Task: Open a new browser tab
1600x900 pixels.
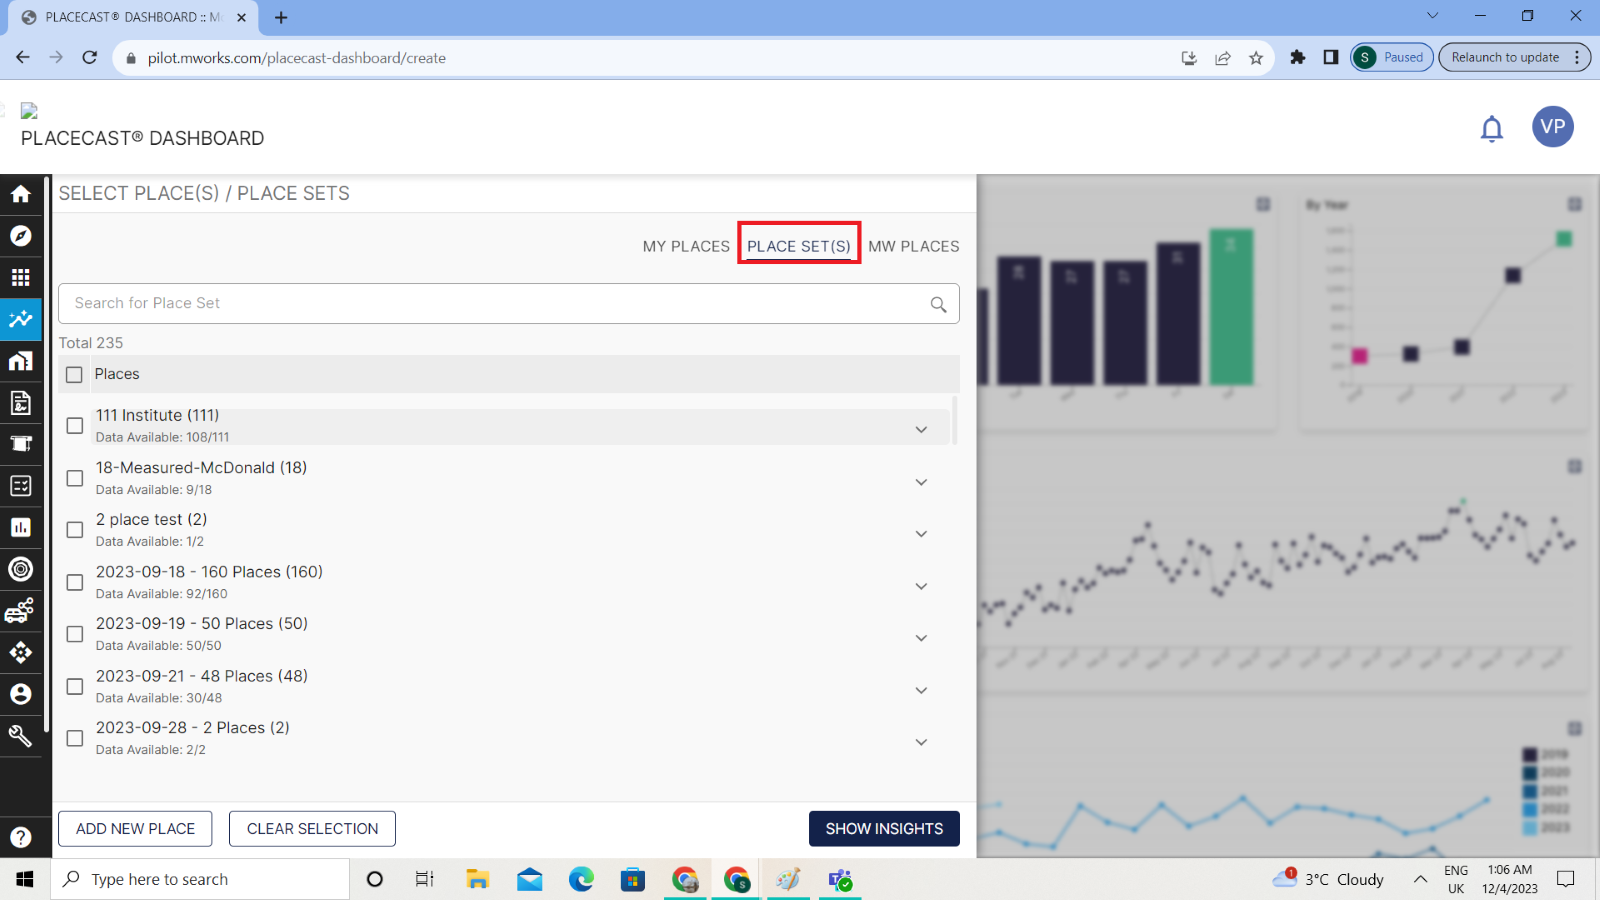Action: coord(281,17)
